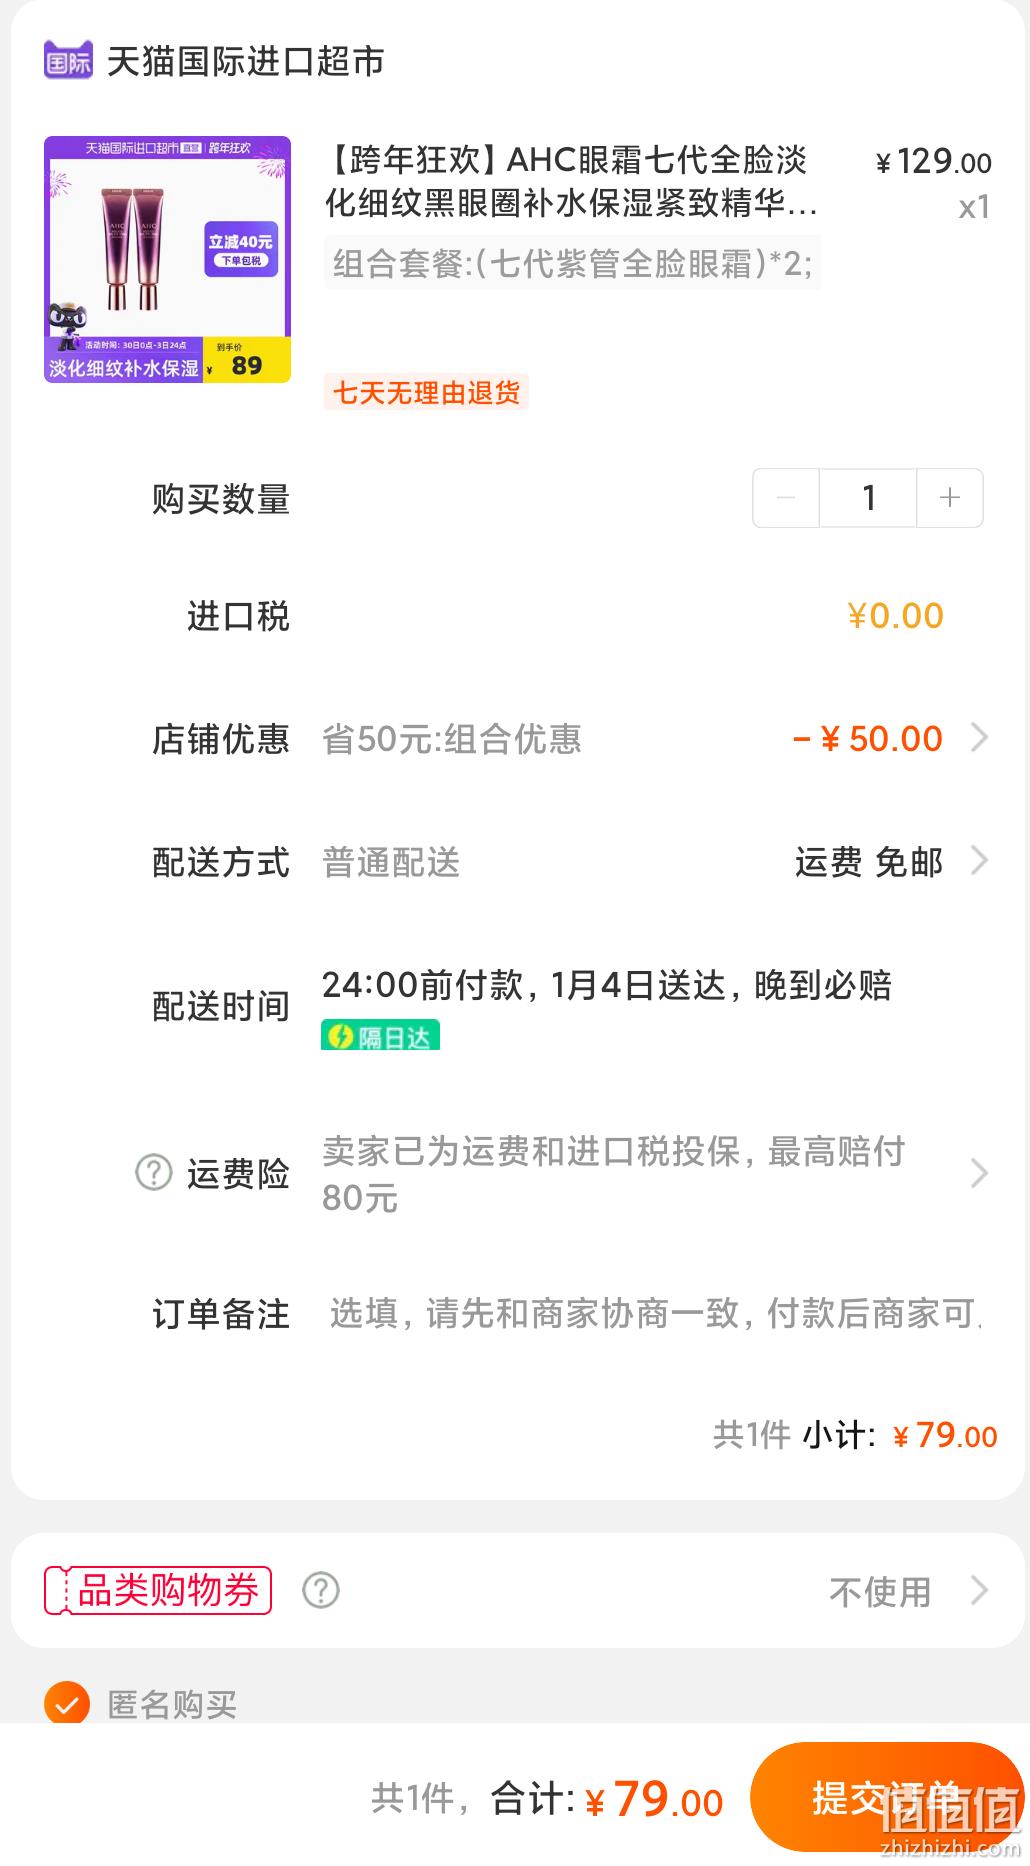Open the AHC eye cream product thumbnail

(x=167, y=259)
